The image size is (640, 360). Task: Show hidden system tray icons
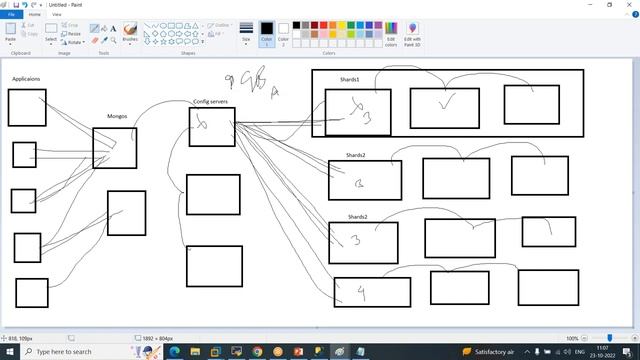coord(527,351)
